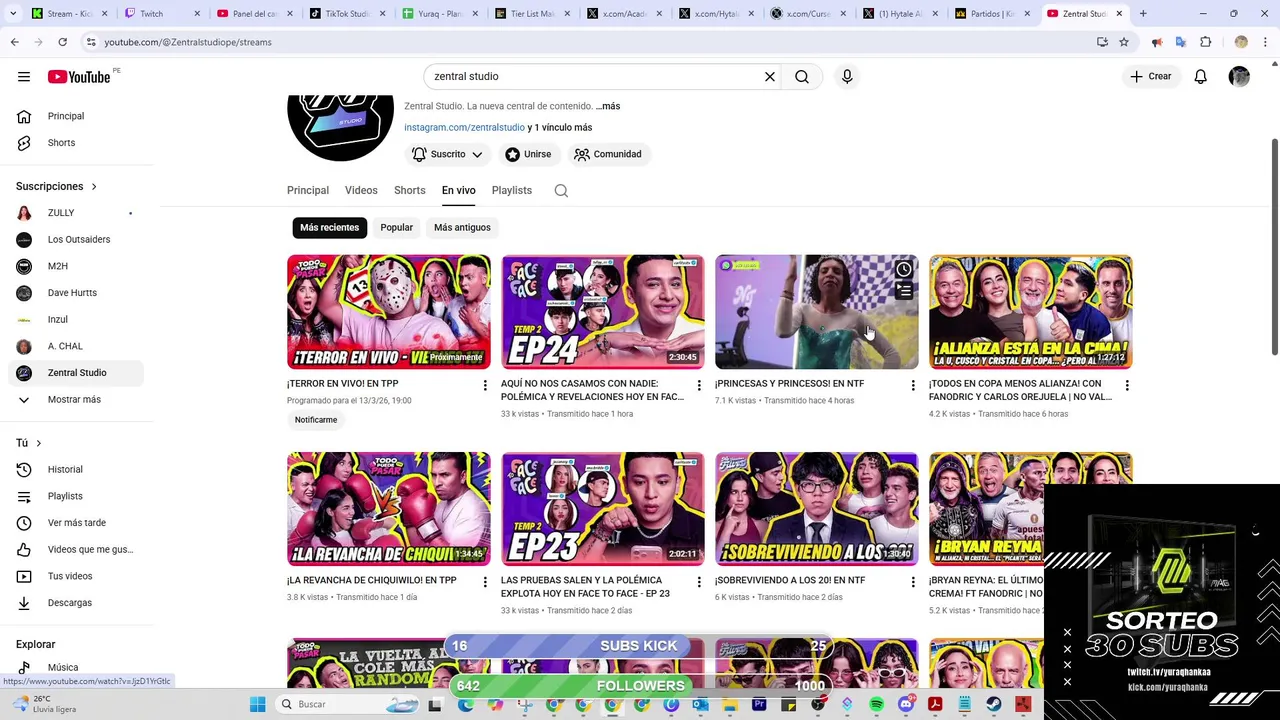Open options for ¡SOBREVIVIENDO A LOS 20!

913,583
